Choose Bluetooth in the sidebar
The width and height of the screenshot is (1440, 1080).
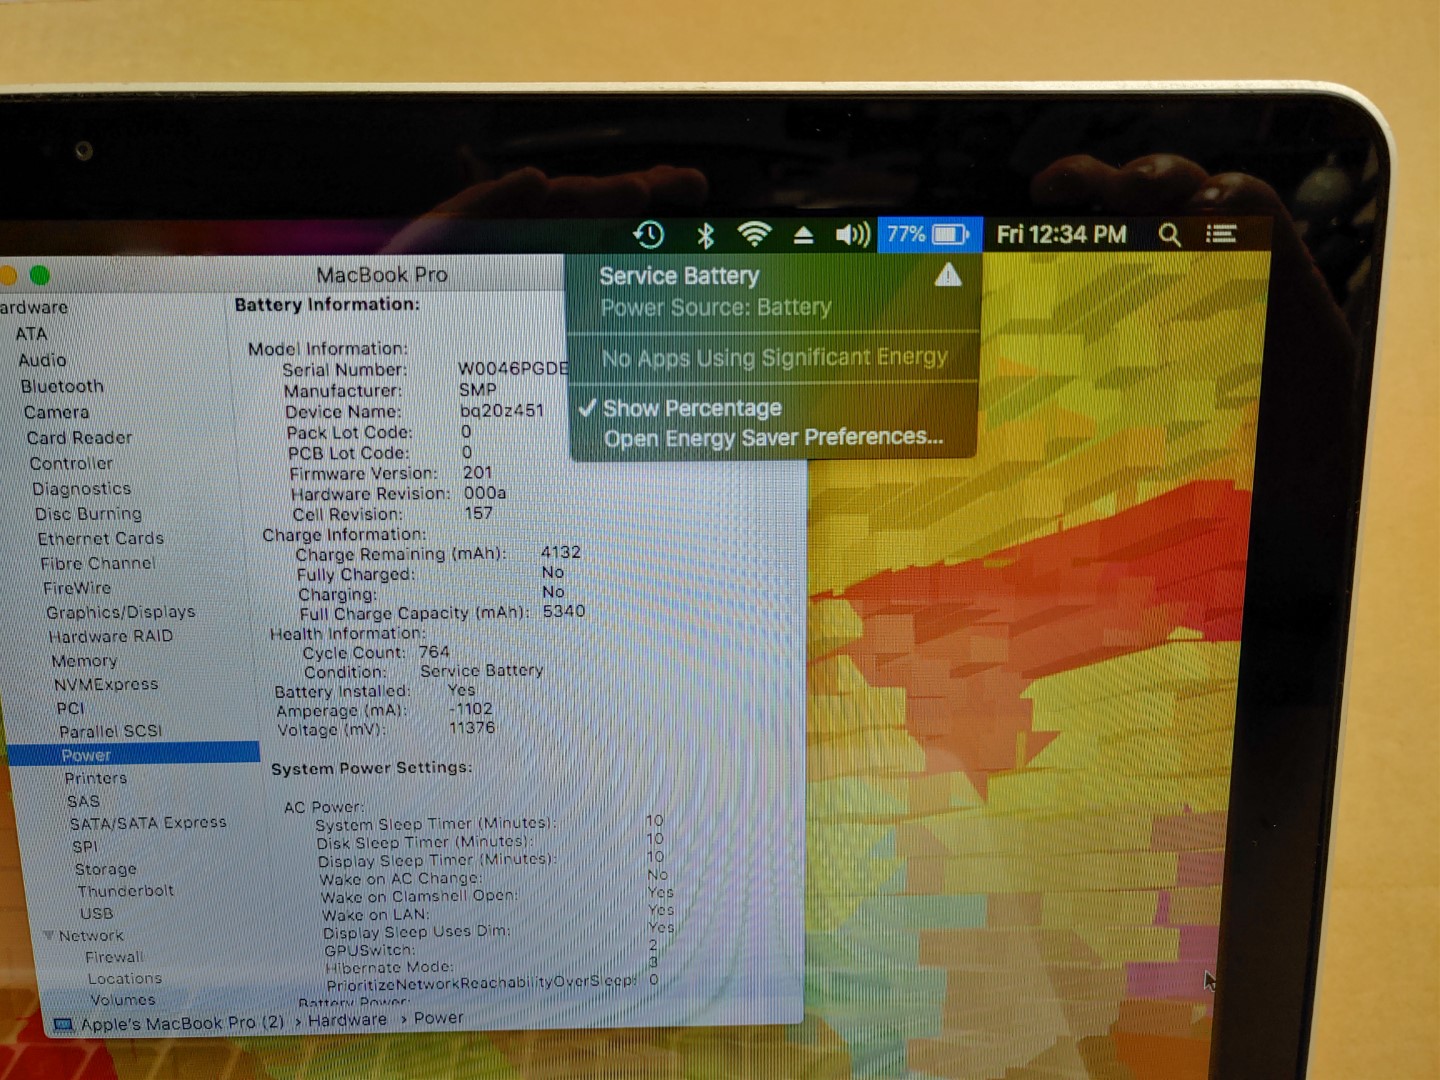point(62,386)
